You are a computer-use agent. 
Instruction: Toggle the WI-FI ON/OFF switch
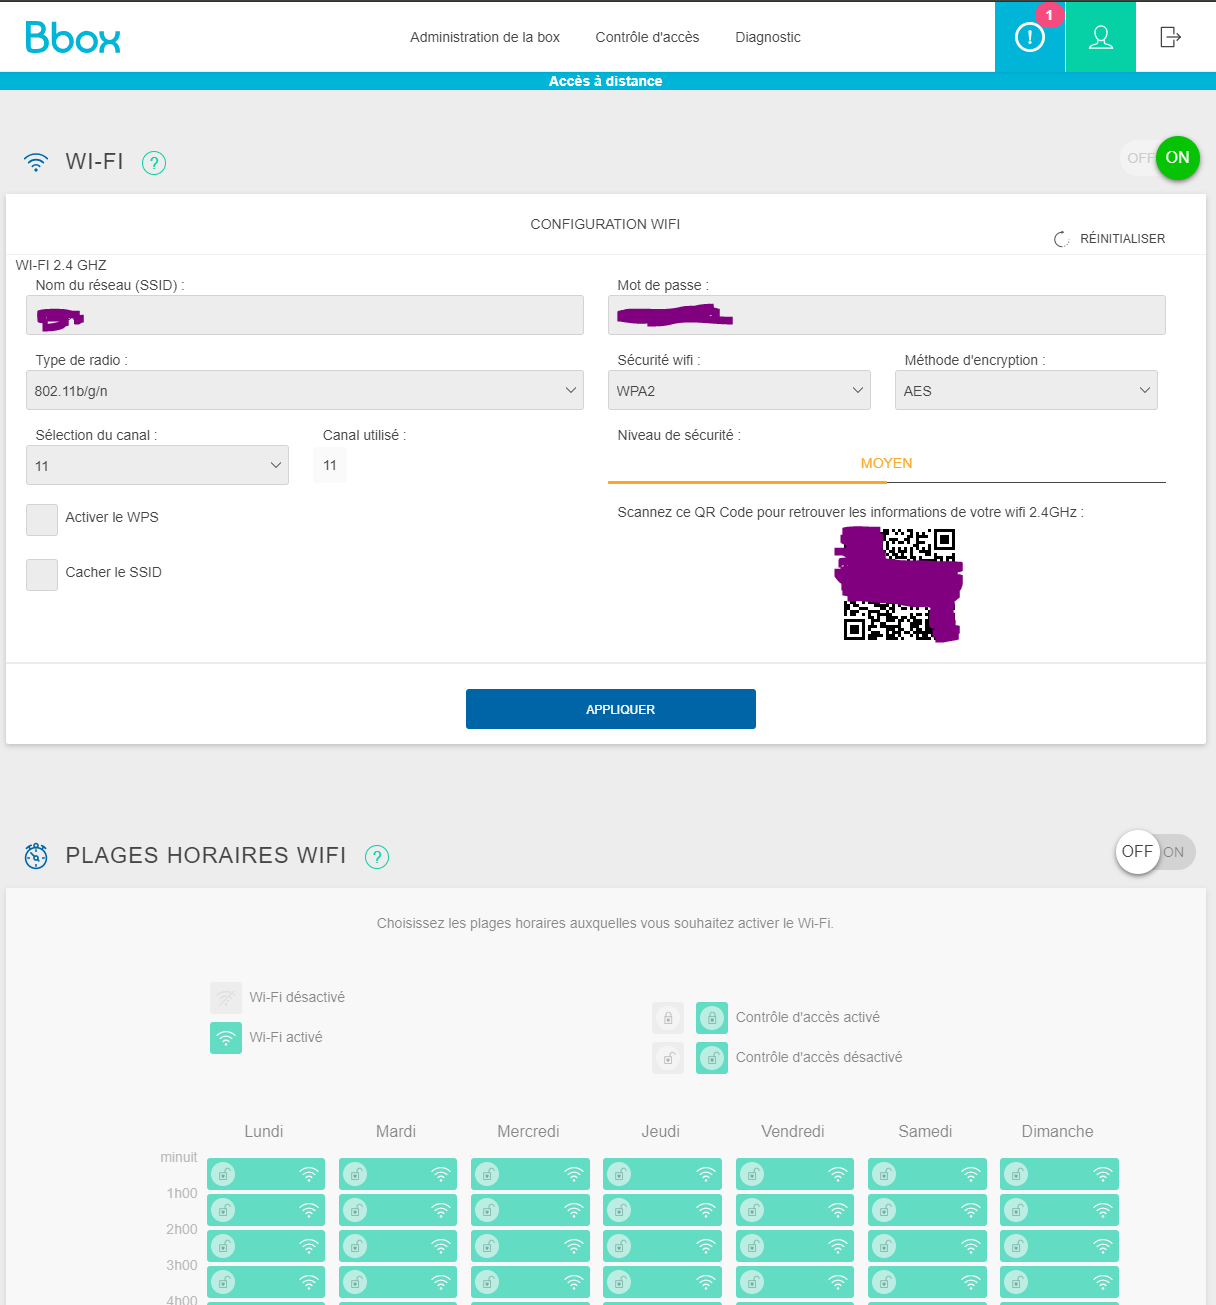[x=1159, y=158]
